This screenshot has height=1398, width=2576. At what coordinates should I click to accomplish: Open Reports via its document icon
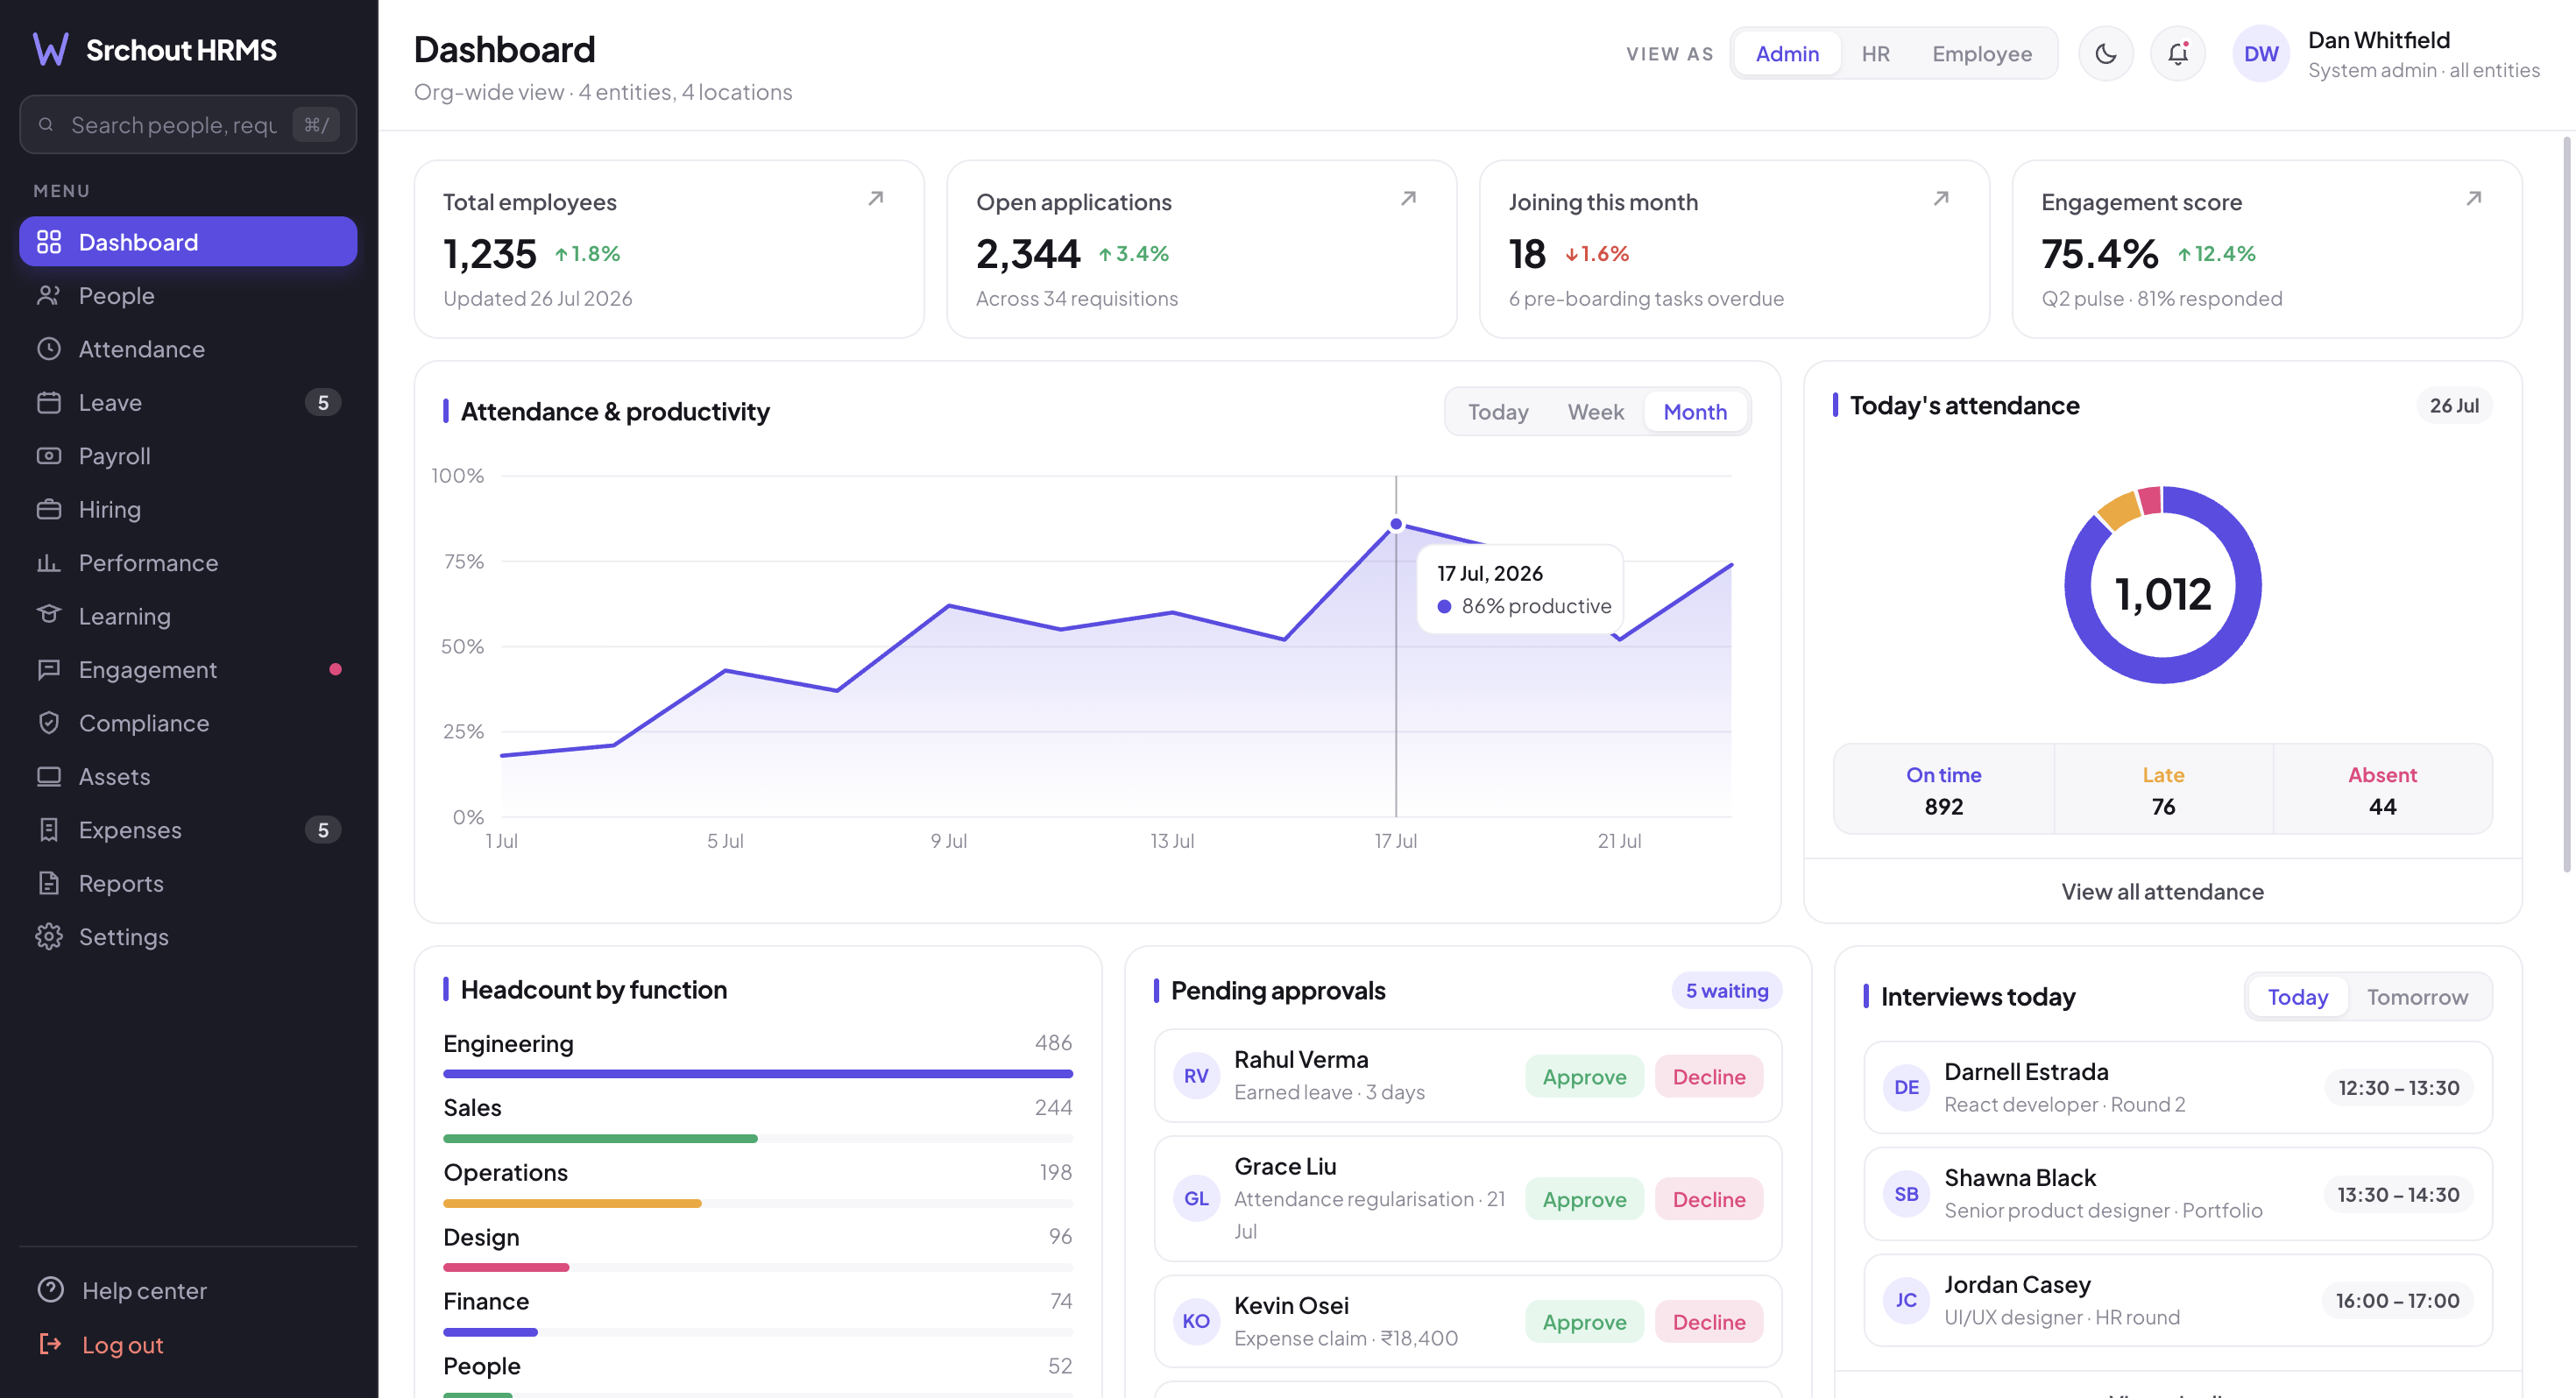[x=49, y=883]
